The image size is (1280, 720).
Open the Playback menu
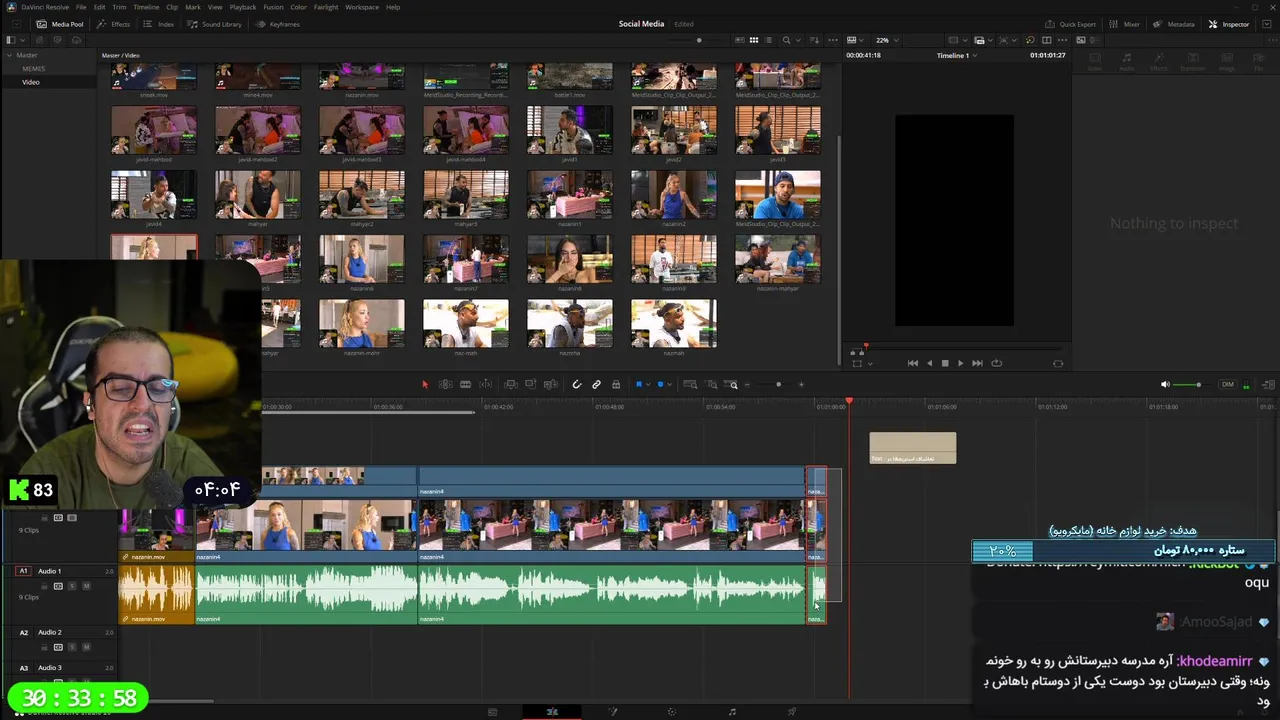pos(243,7)
